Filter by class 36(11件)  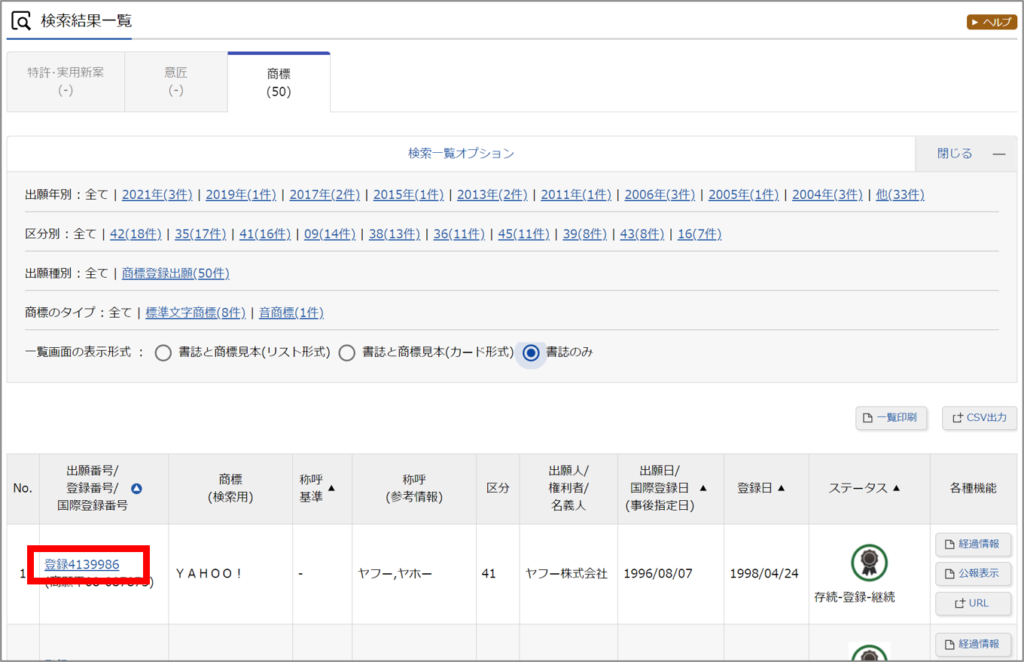[459, 234]
